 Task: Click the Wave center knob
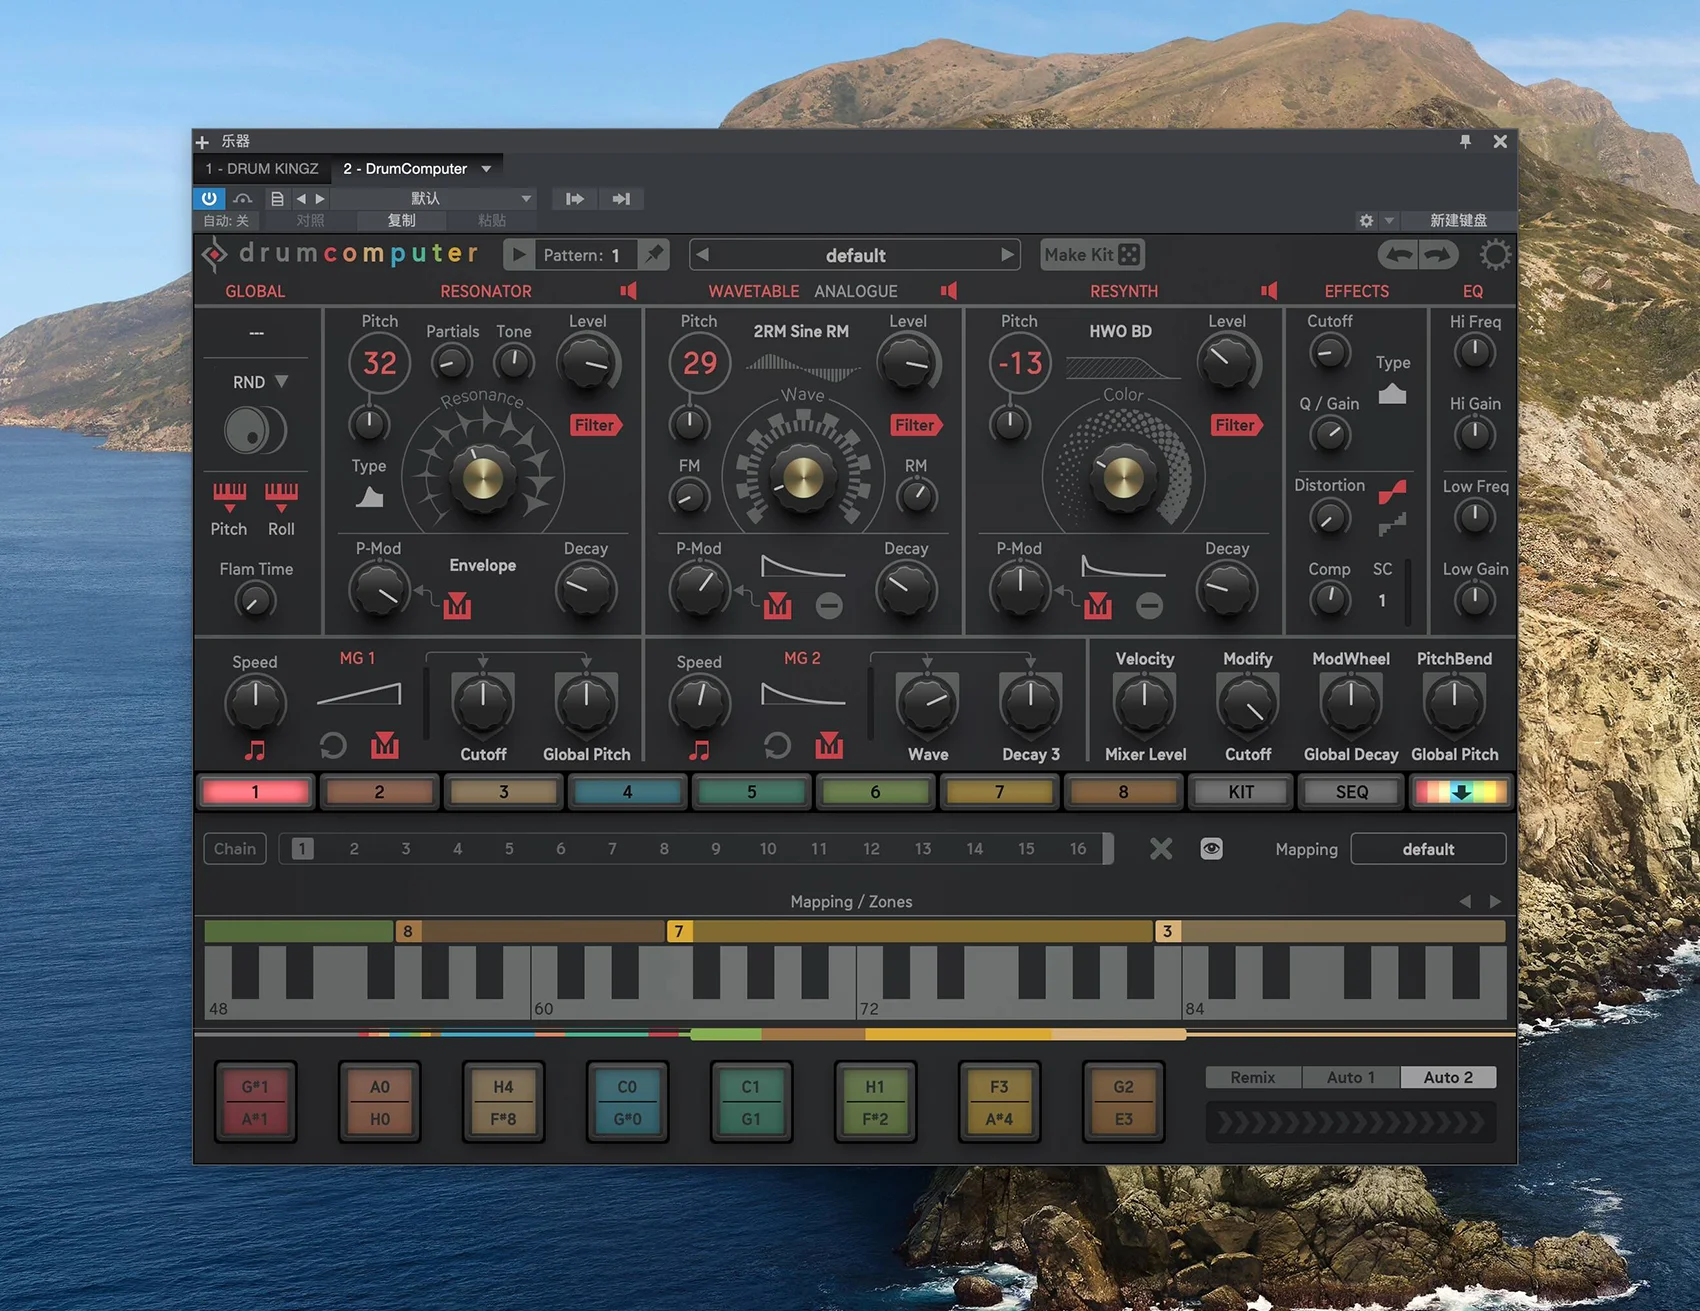[x=802, y=478]
